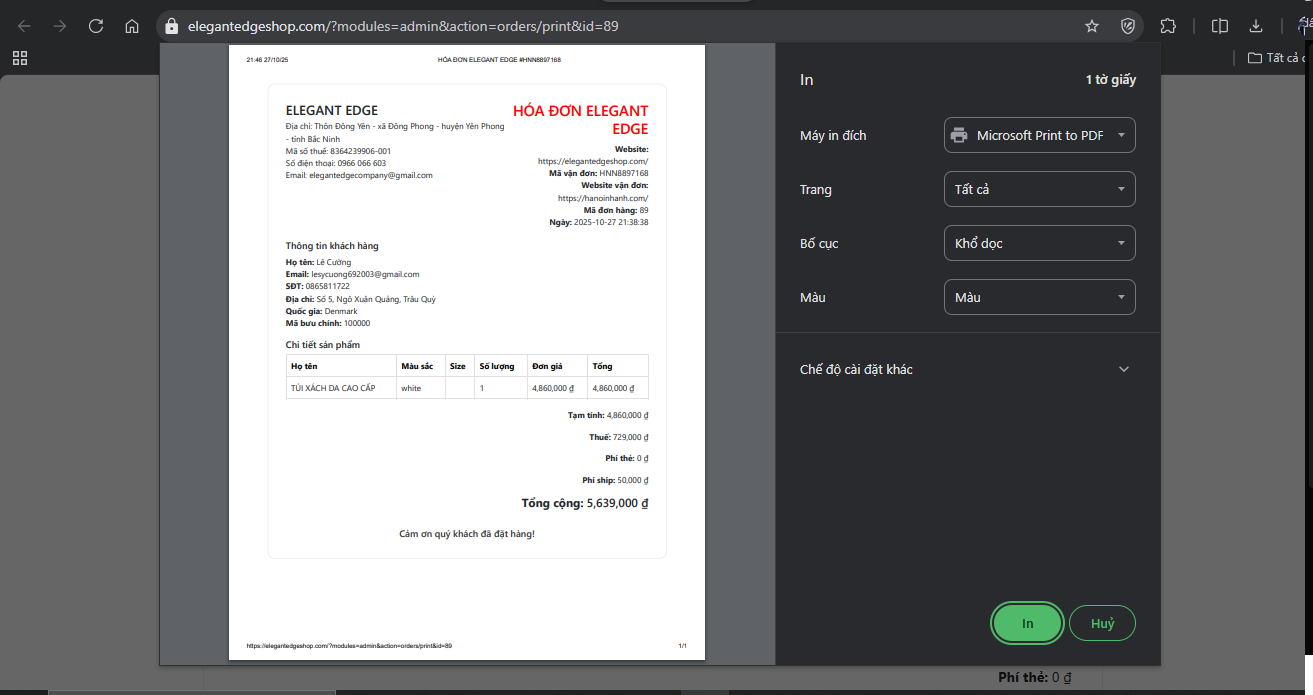Reload the page with the refresh icon
Image resolution: width=1313 pixels, height=695 pixels.
tap(96, 26)
